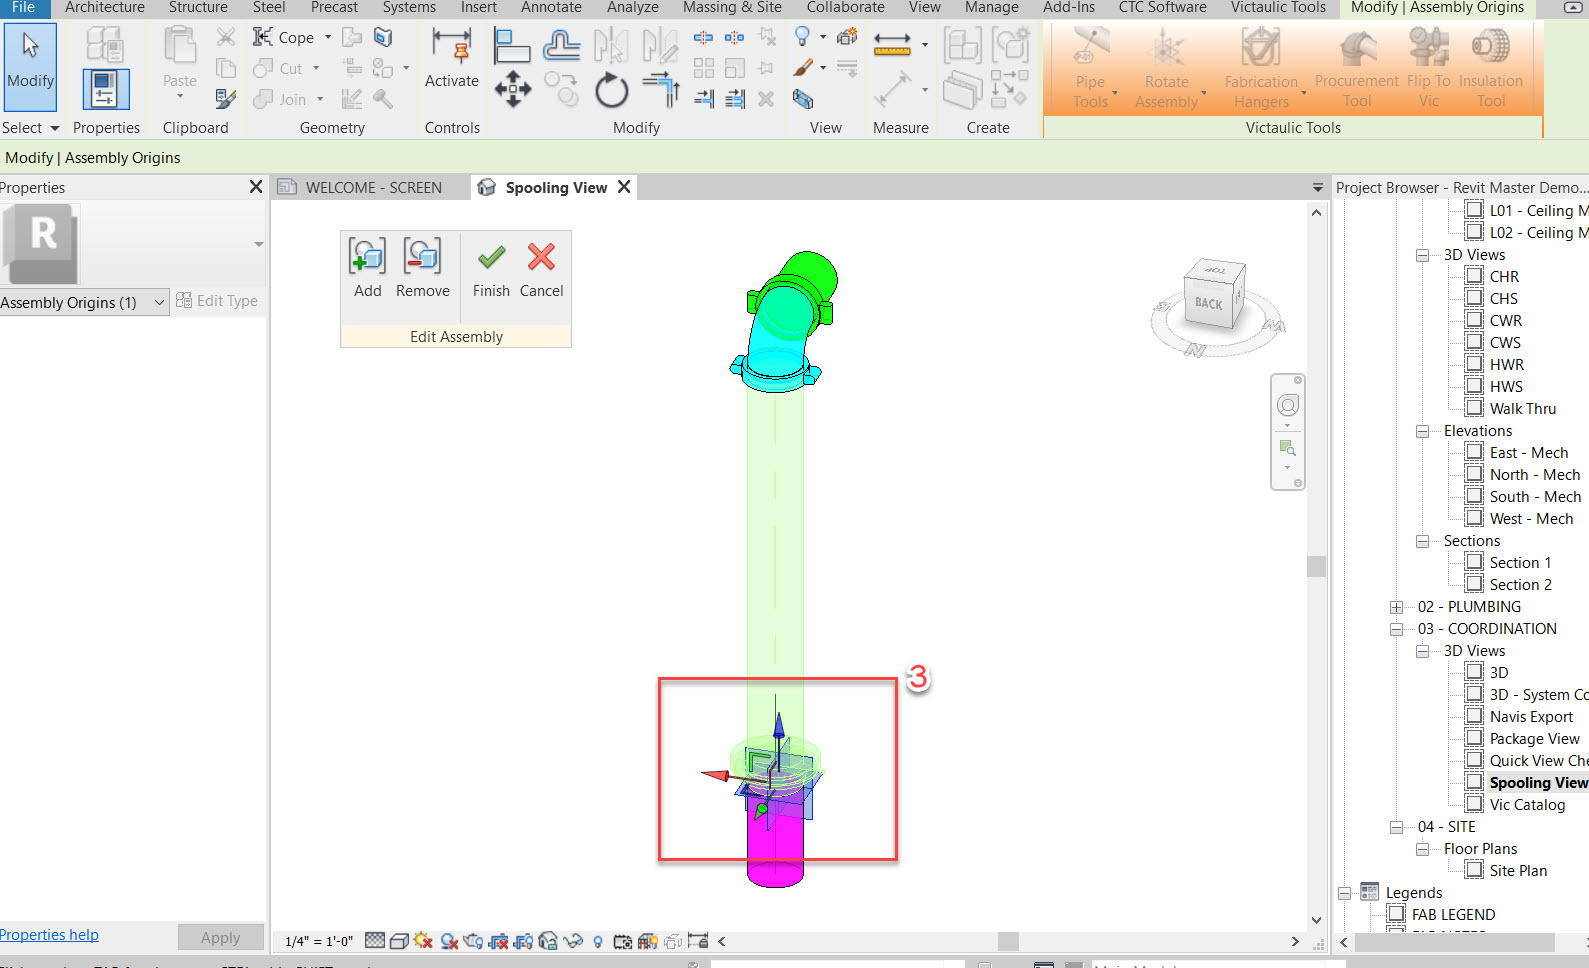Select the Insulation Tool icon
This screenshot has width=1589, height=968.
coord(1490,68)
